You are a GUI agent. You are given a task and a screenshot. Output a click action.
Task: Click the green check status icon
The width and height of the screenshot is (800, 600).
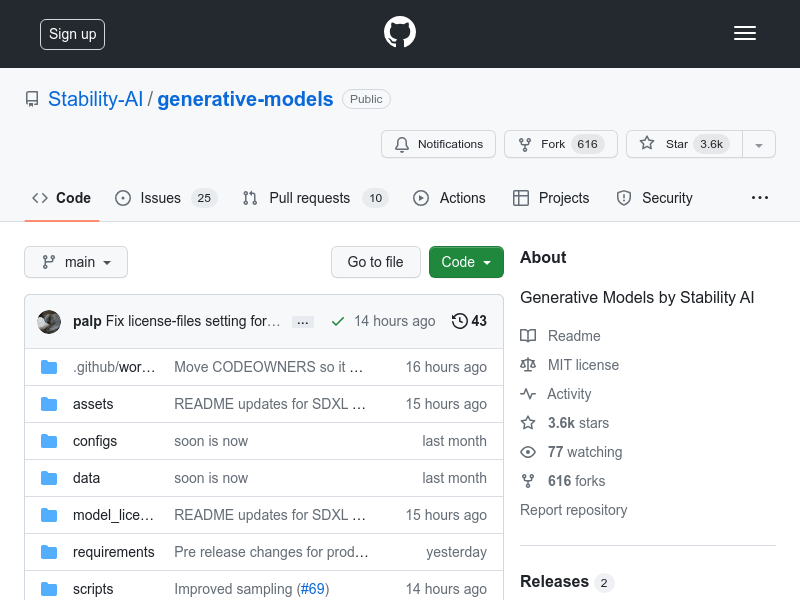tap(338, 321)
